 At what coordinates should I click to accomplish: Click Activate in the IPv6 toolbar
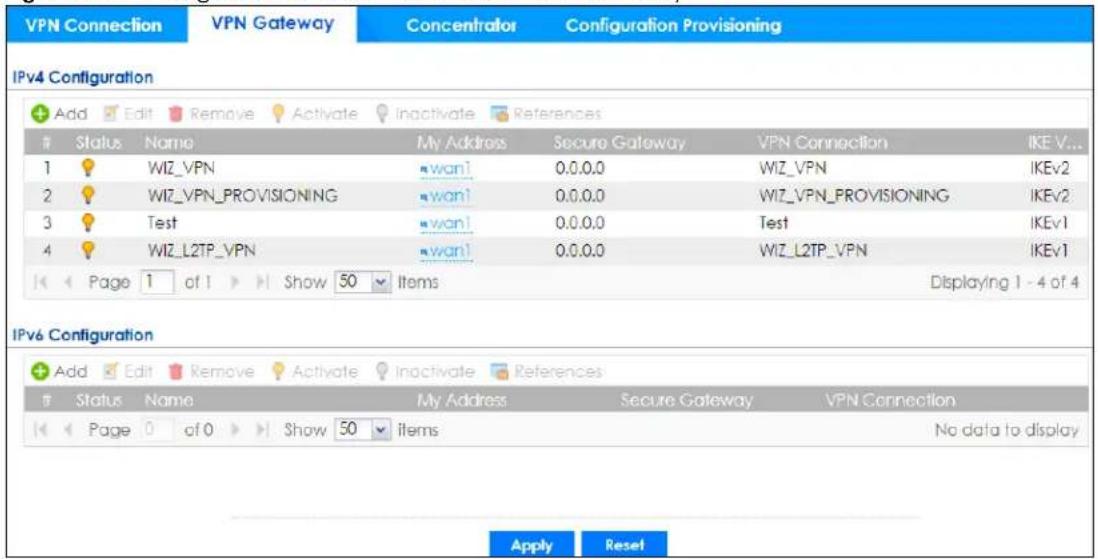314,371
